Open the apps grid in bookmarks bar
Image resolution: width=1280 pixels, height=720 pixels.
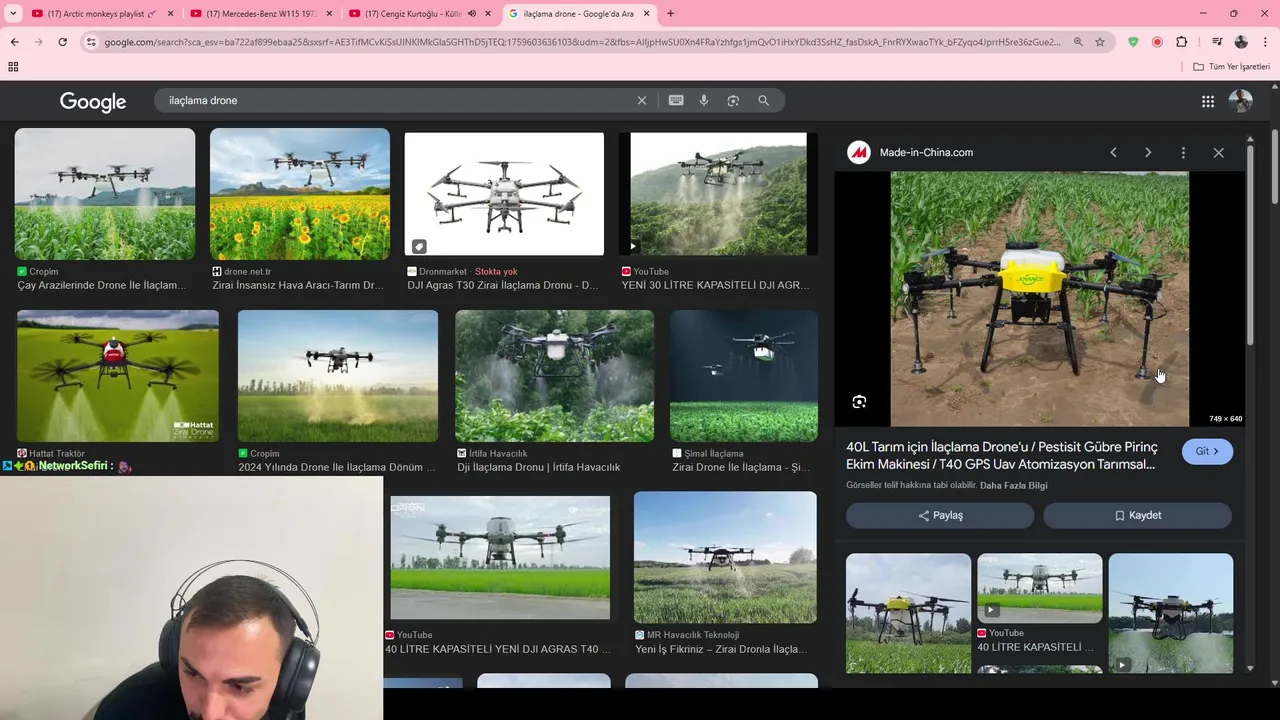[x=13, y=66]
